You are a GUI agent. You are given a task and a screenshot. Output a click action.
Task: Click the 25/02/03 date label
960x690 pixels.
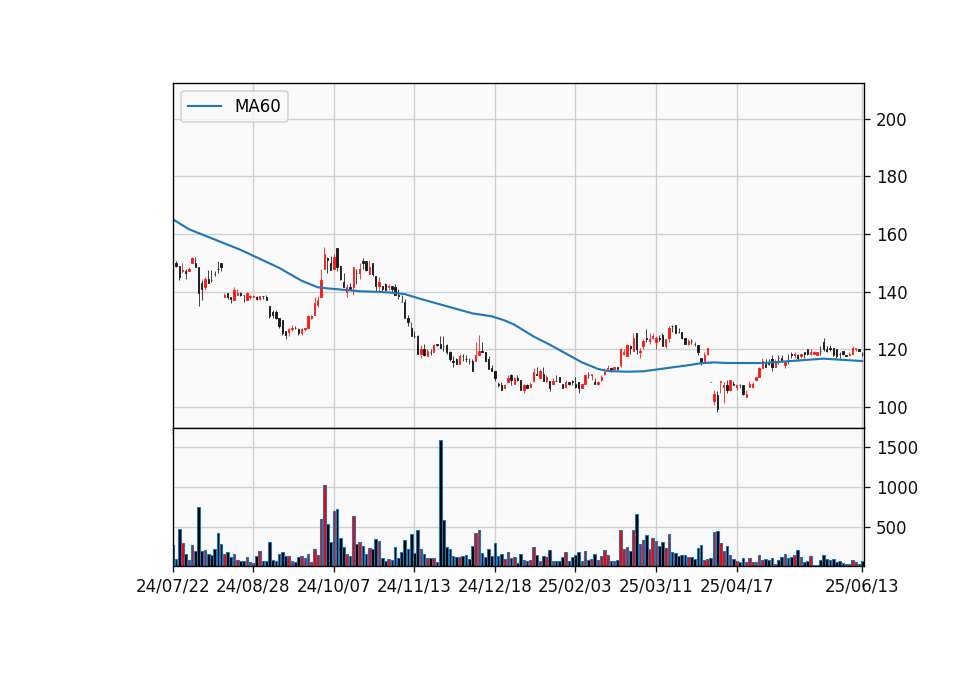(575, 586)
